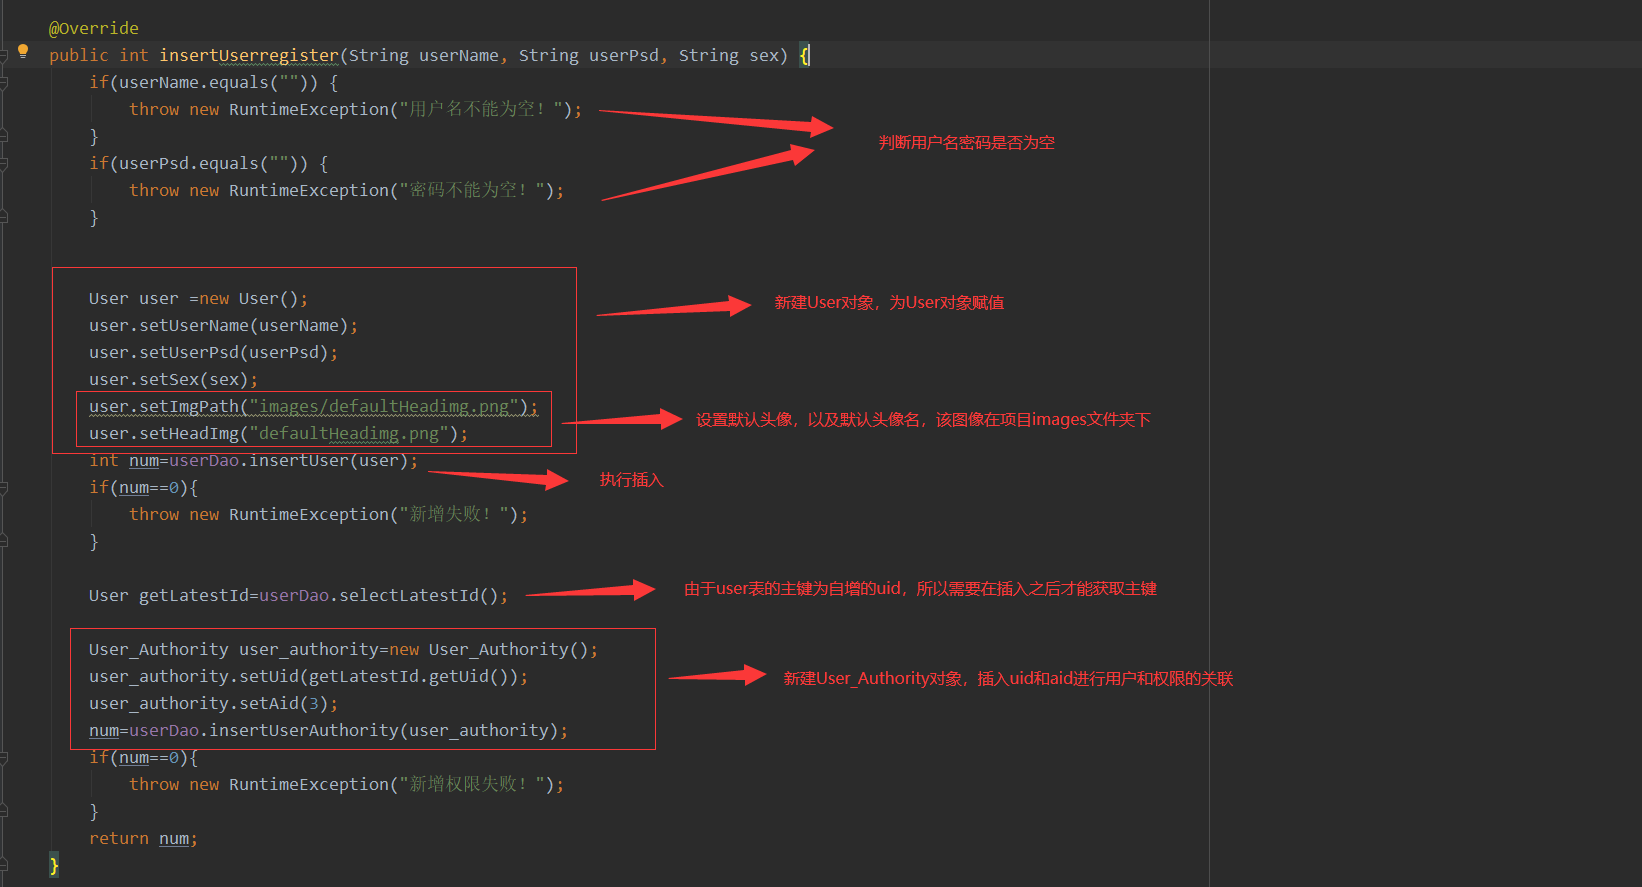Viewport: 1642px width, 887px height.
Task: Click the user.setUserPsd(userPsd) line
Action: click(213, 352)
